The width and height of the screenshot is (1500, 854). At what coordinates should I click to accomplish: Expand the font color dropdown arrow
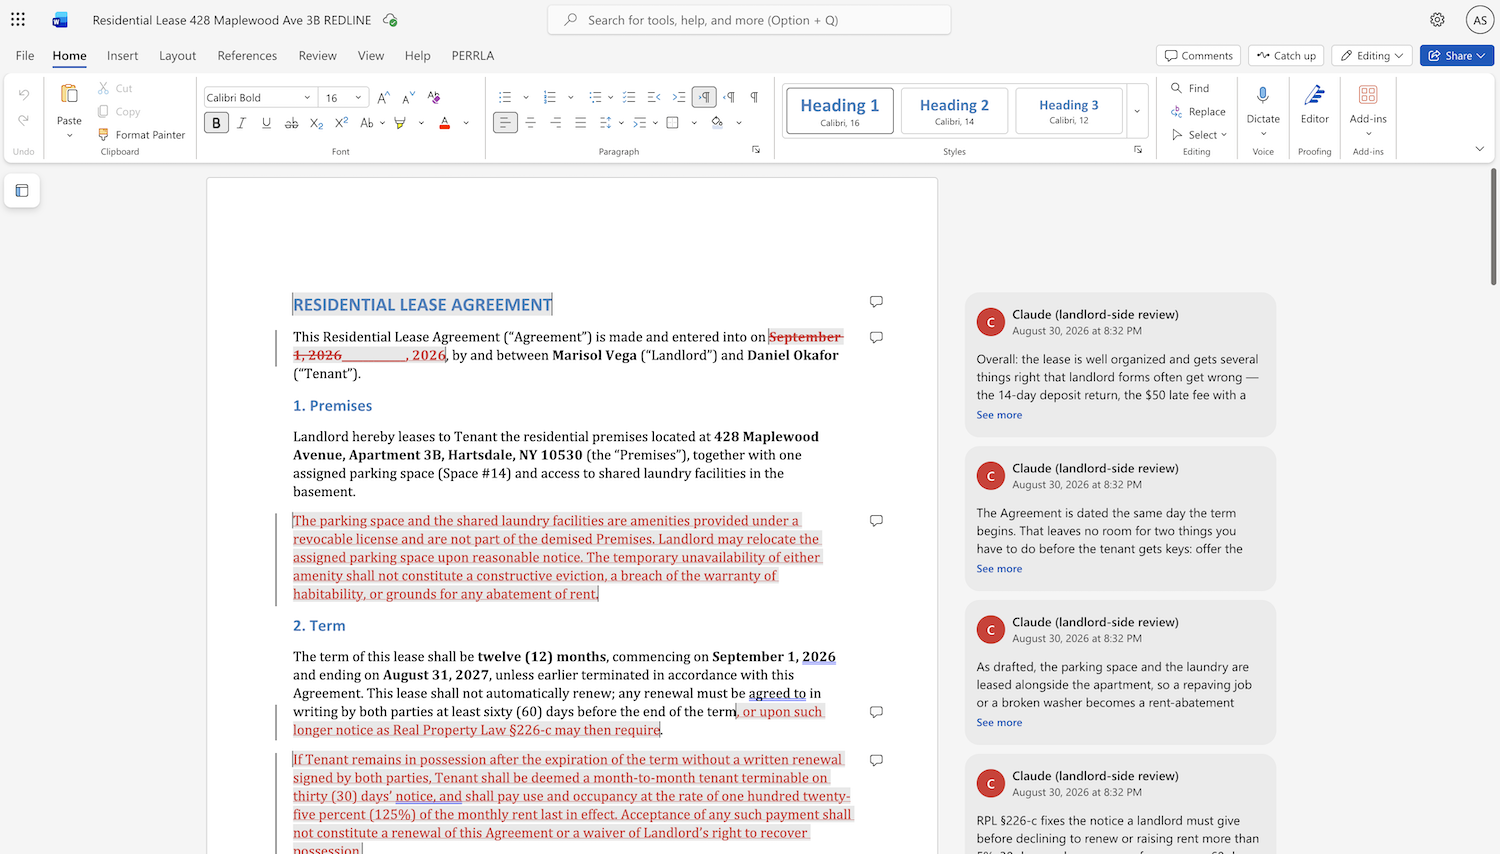[466, 123]
